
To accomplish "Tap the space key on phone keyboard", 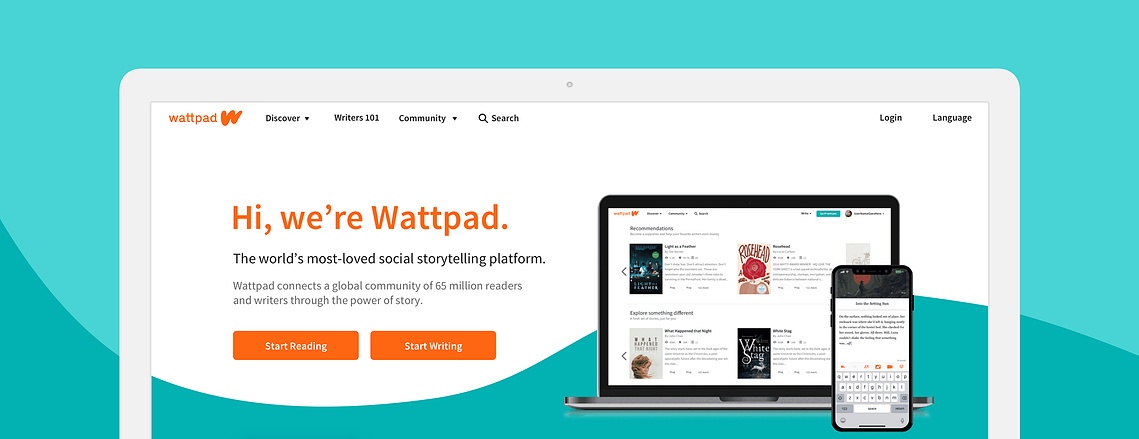I will click(870, 408).
